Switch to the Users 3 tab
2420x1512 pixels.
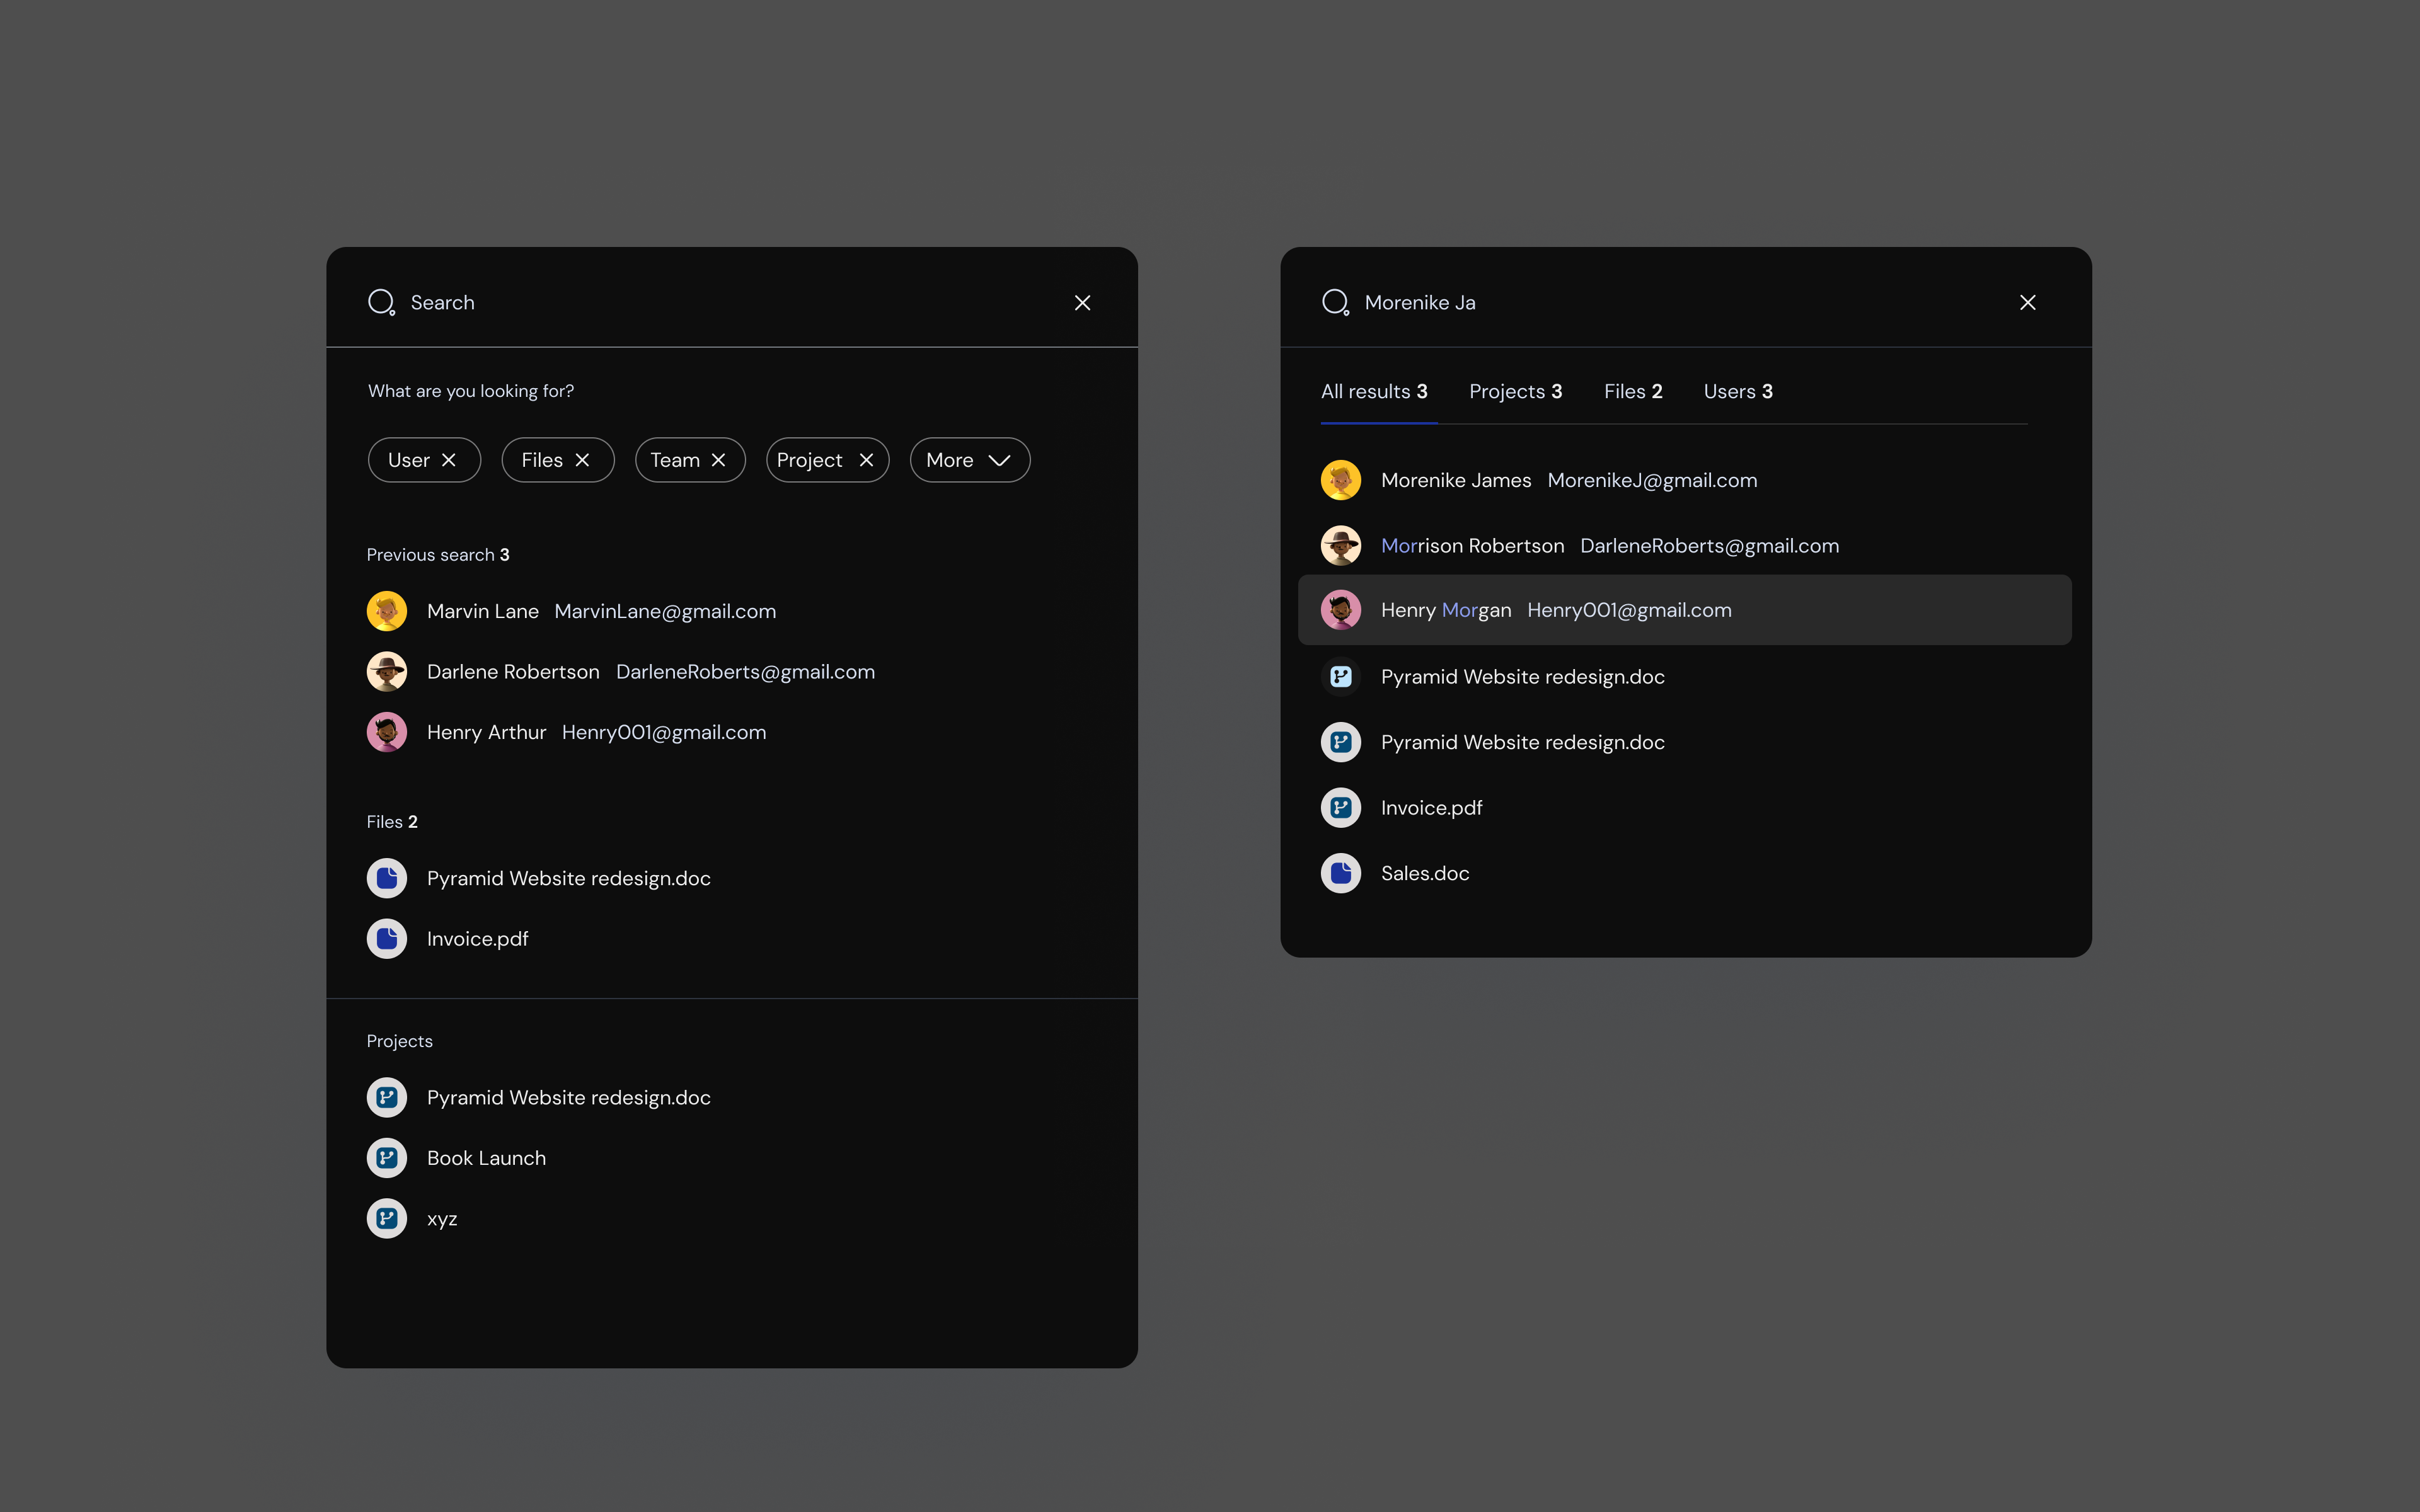pyautogui.click(x=1737, y=392)
